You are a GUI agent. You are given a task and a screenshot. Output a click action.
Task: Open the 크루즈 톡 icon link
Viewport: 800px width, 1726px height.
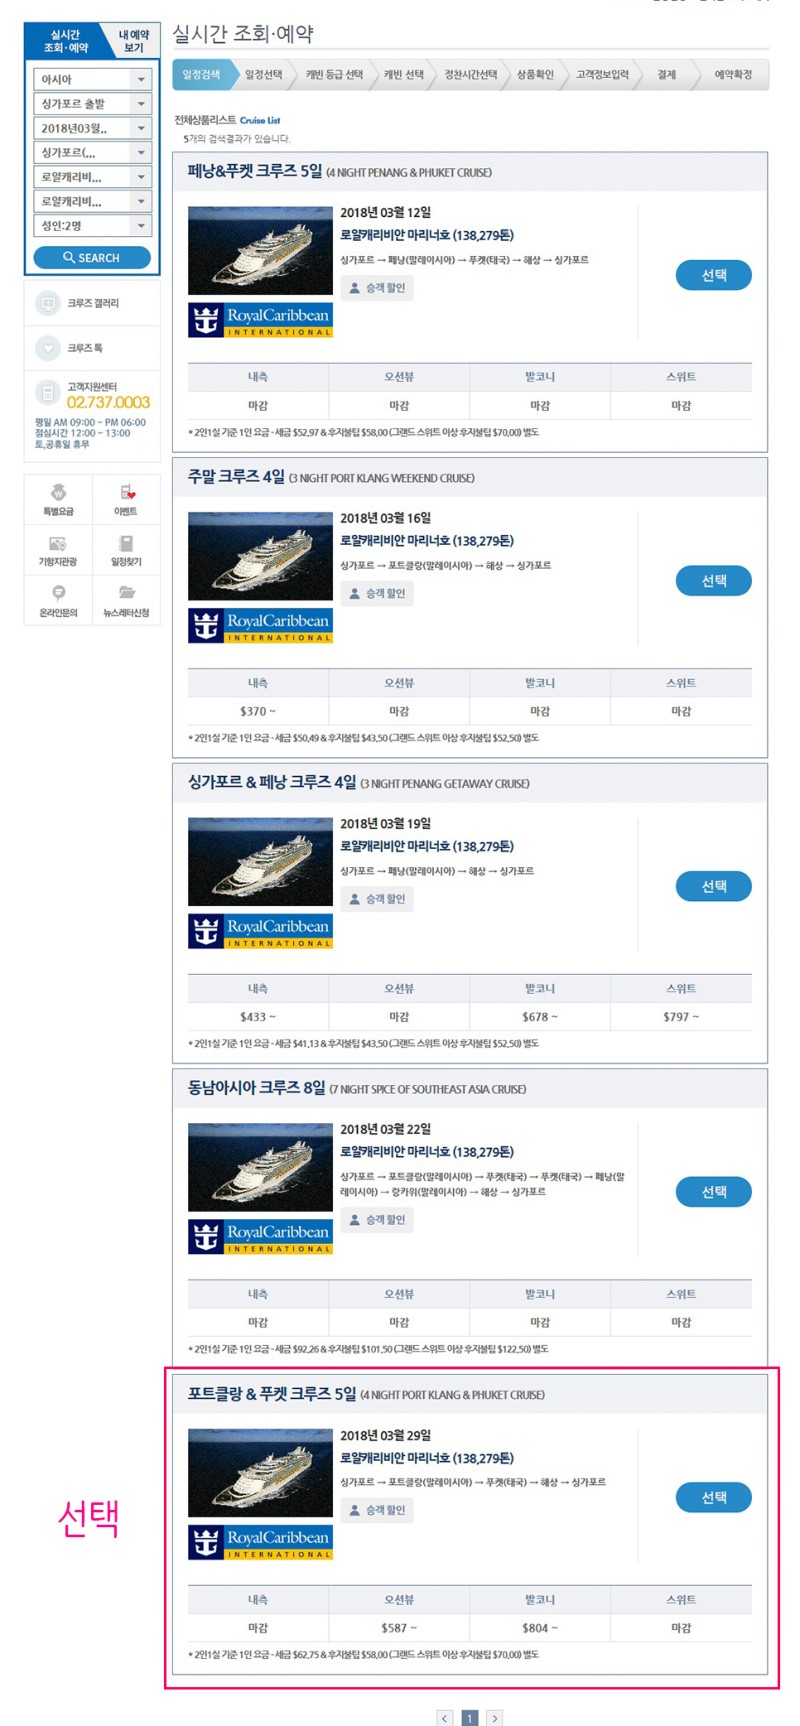[x=92, y=348]
